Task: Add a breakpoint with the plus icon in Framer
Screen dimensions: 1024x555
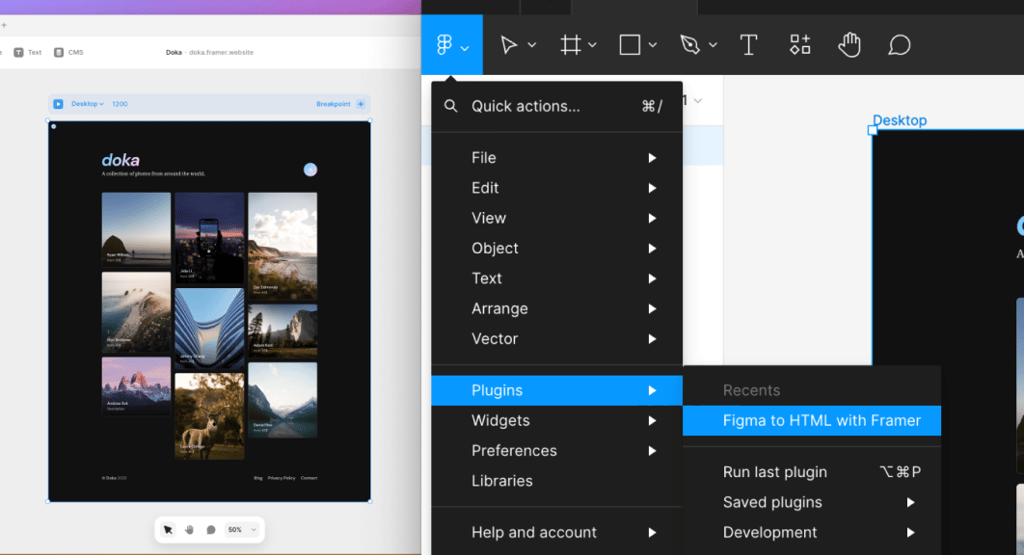Action: tap(360, 104)
